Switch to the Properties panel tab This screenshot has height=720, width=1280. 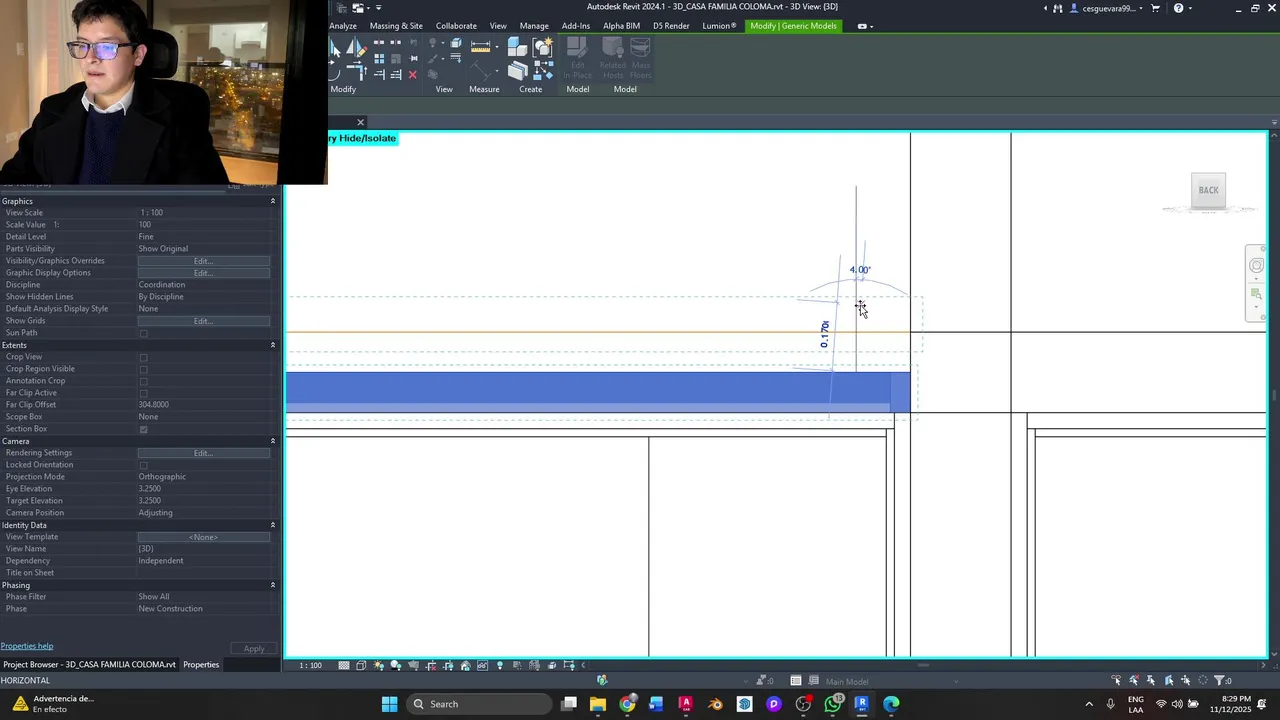coord(201,664)
